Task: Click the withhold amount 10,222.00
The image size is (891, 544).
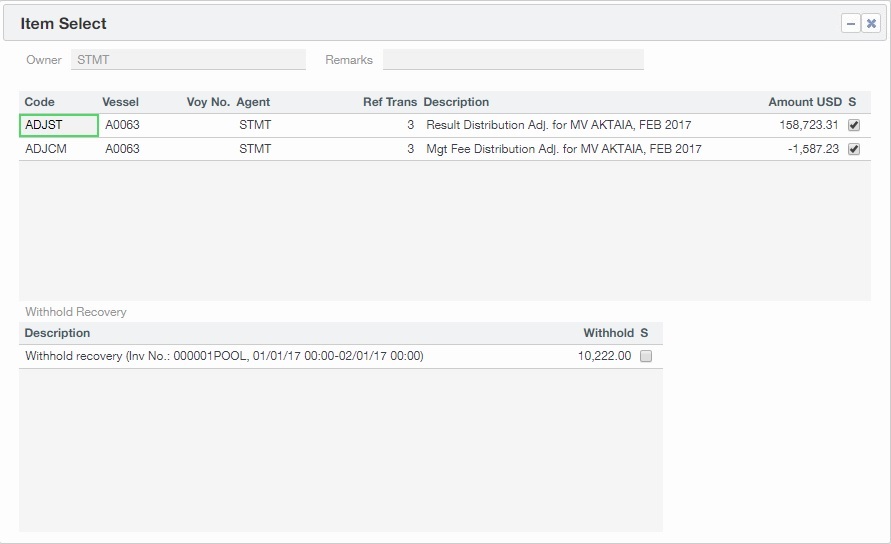Action: [604, 356]
